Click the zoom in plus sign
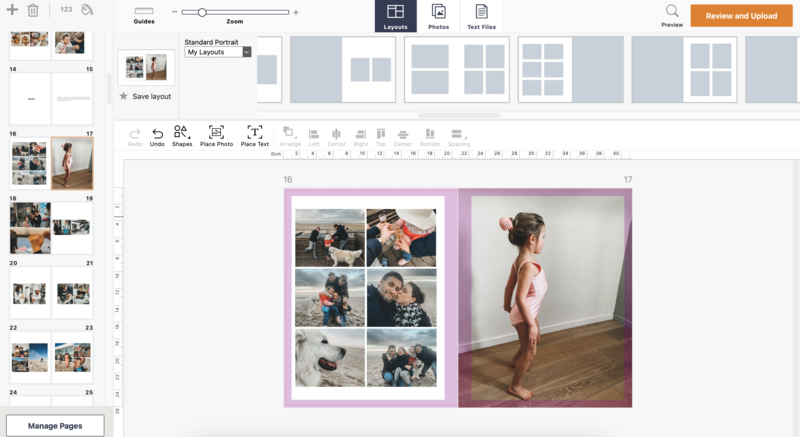The image size is (800, 437). click(296, 13)
